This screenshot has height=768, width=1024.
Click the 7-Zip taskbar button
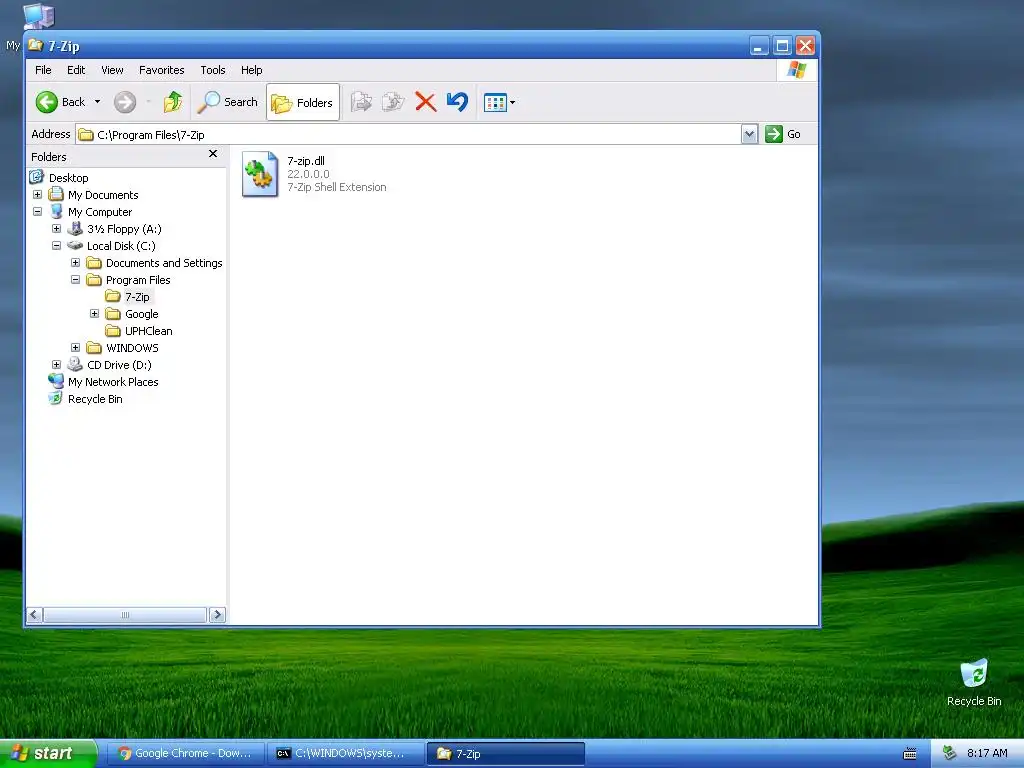[505, 753]
